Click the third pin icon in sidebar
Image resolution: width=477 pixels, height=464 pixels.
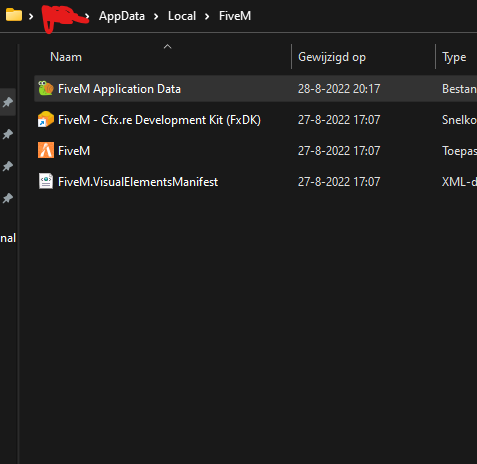[x=8, y=166]
